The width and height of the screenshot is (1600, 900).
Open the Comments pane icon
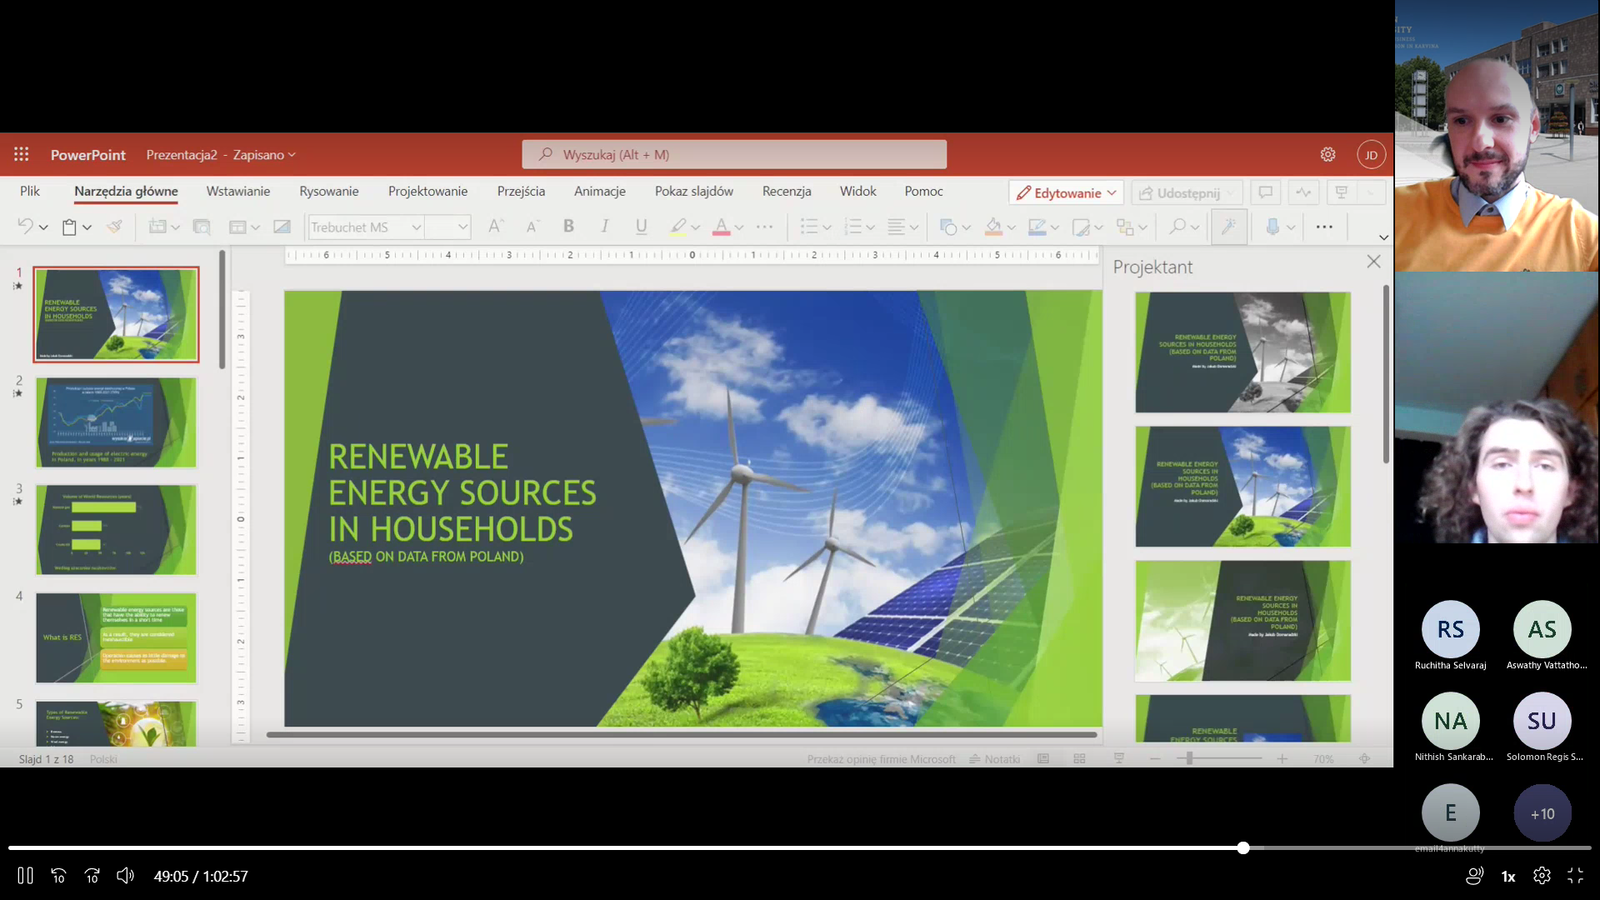tap(1265, 192)
